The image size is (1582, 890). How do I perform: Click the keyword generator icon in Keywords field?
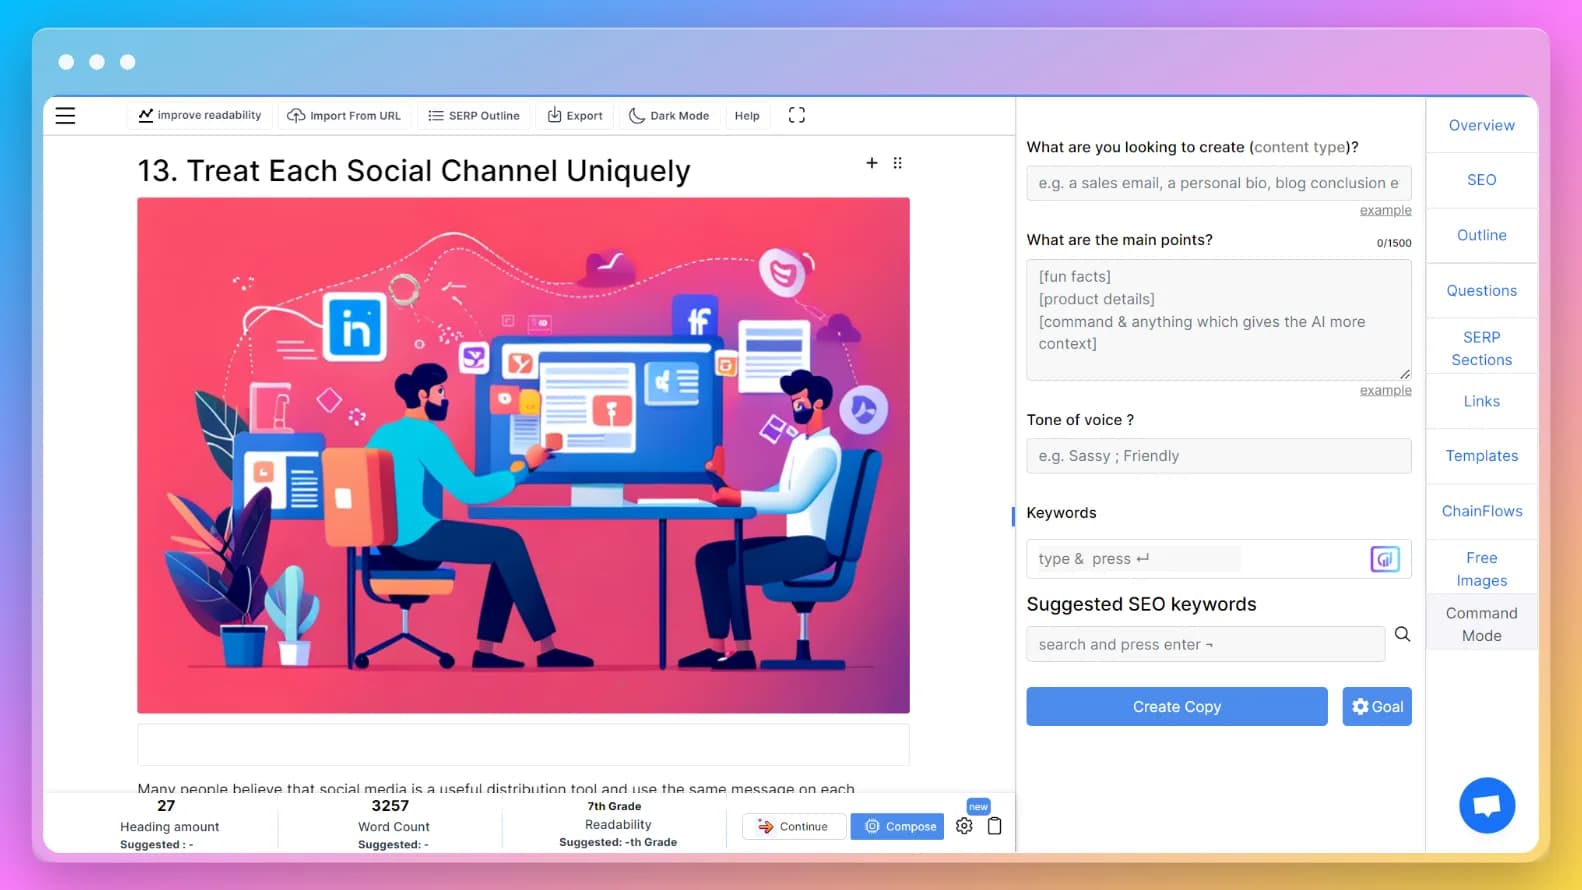coord(1384,559)
